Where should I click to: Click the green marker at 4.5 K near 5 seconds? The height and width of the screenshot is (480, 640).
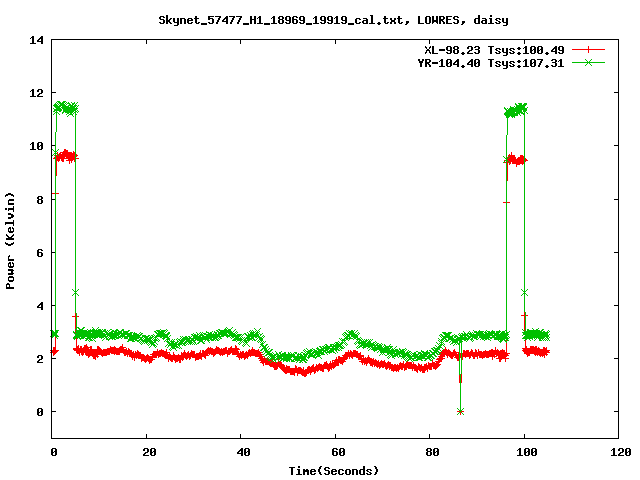pos(75,293)
